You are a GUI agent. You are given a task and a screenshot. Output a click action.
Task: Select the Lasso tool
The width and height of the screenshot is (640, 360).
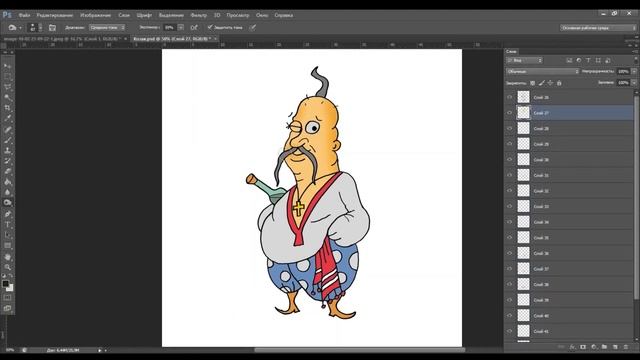pos(7,87)
